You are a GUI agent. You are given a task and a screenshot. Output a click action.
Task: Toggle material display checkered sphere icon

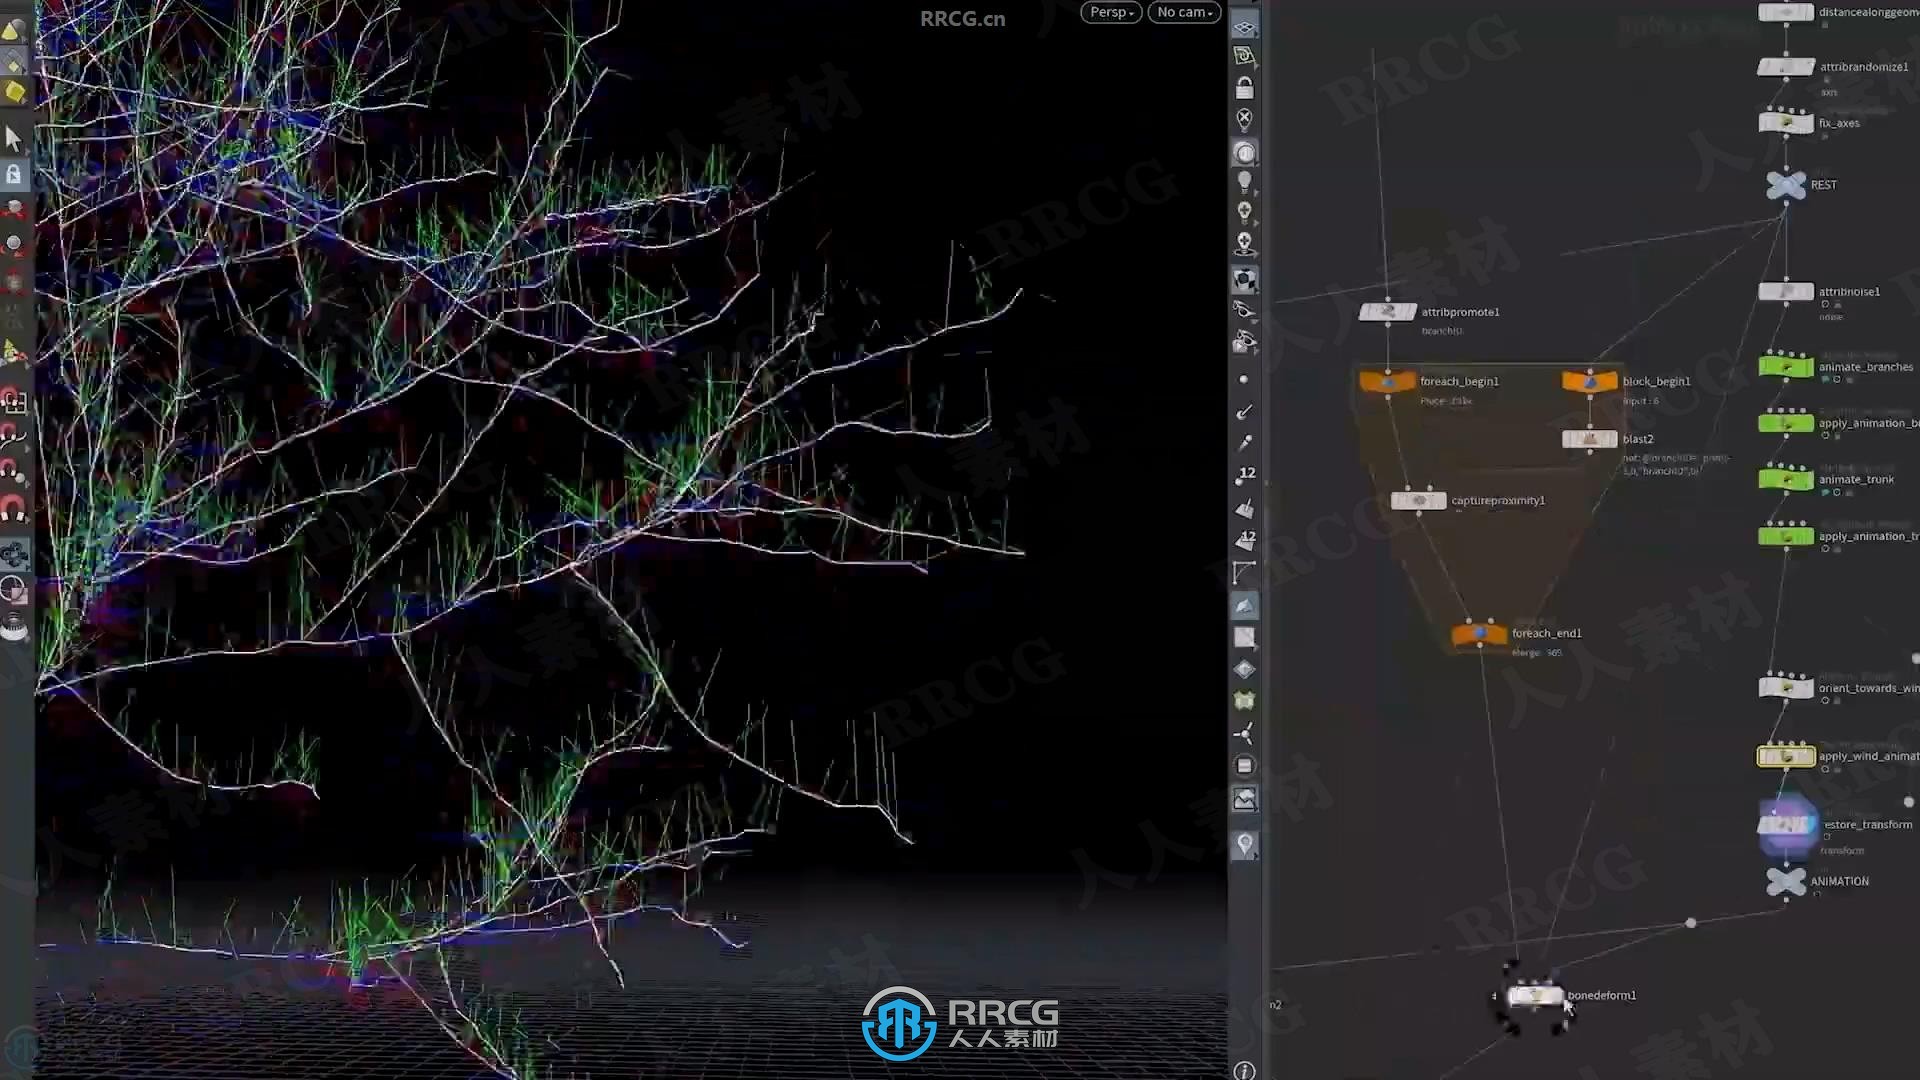coord(1244,279)
